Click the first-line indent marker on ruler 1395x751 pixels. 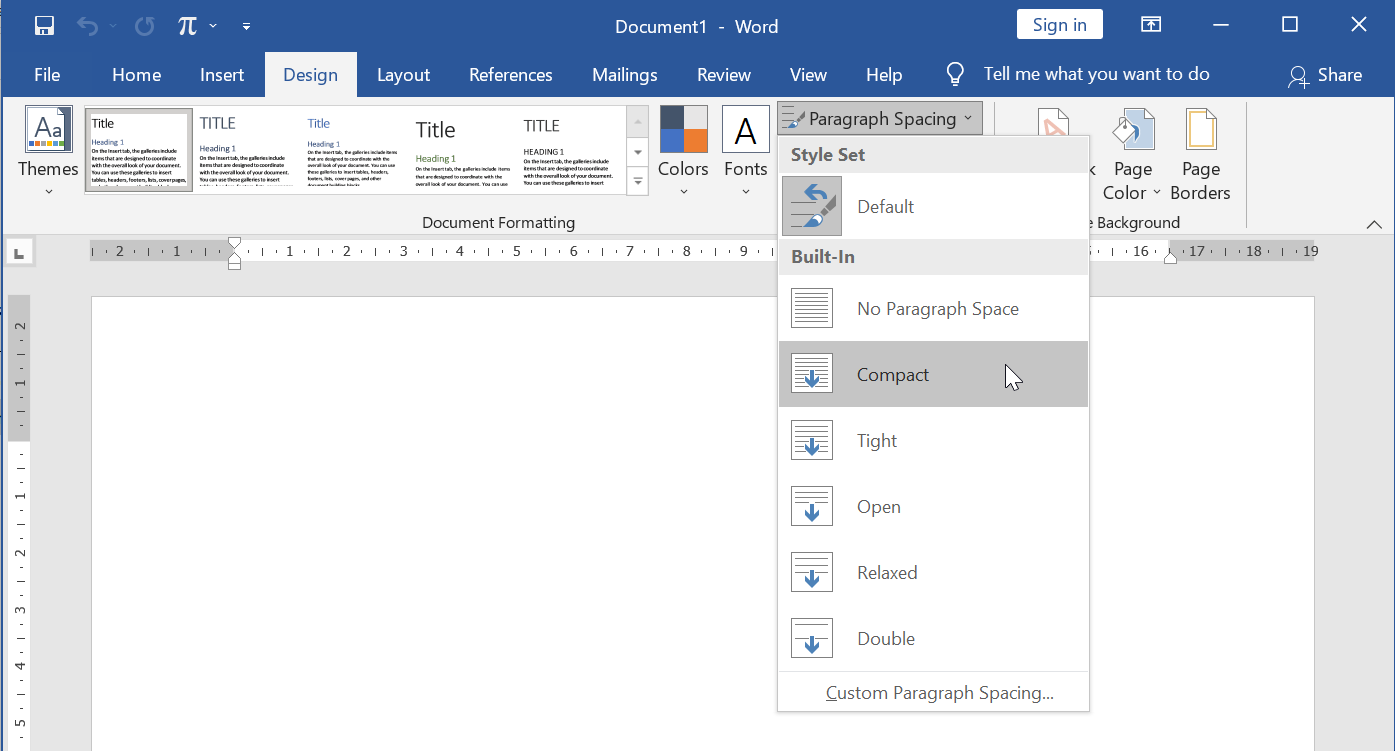click(x=234, y=243)
